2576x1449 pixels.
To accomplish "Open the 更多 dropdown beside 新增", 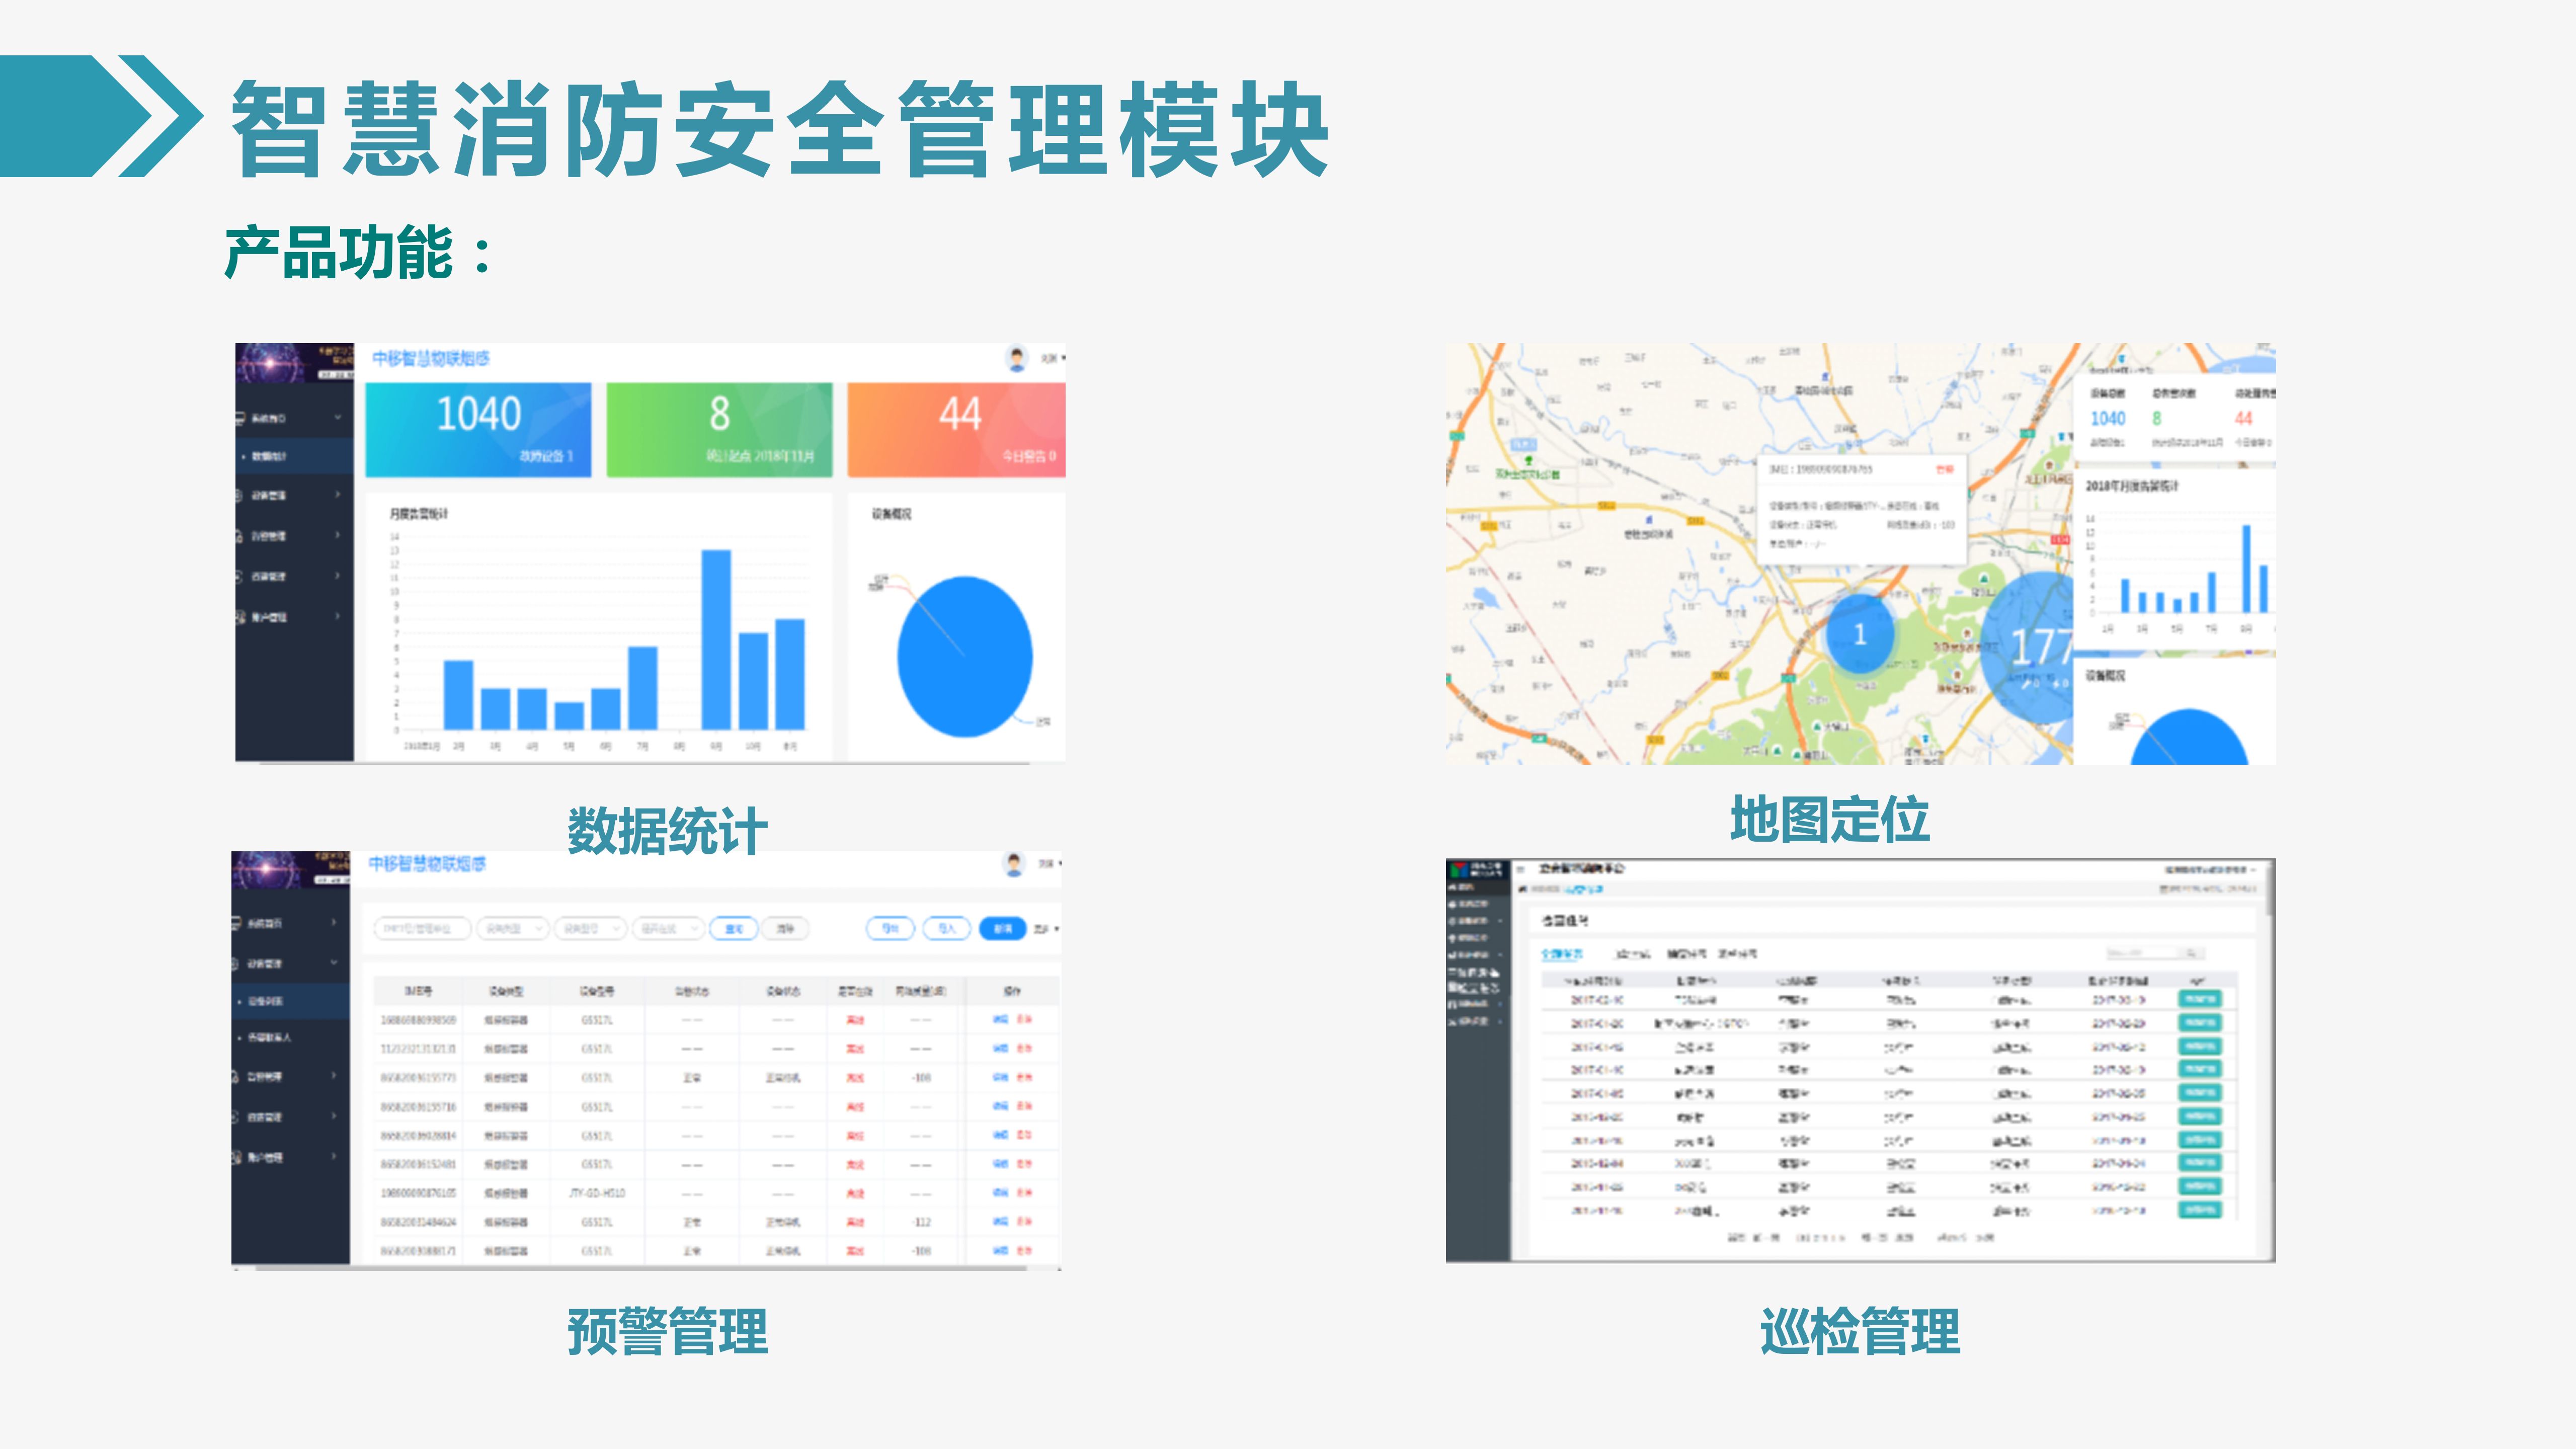I will tap(1047, 929).
